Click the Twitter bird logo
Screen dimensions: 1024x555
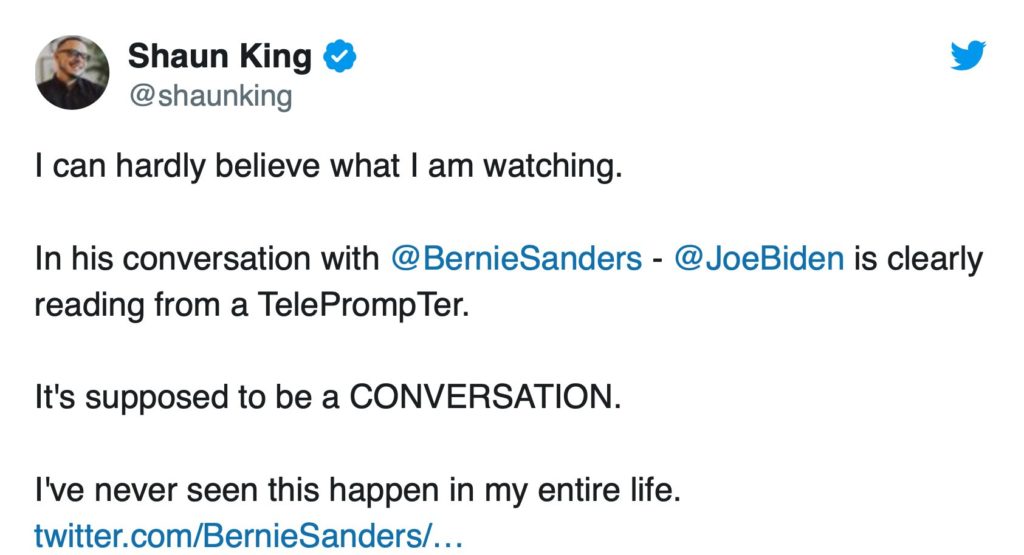click(x=968, y=56)
